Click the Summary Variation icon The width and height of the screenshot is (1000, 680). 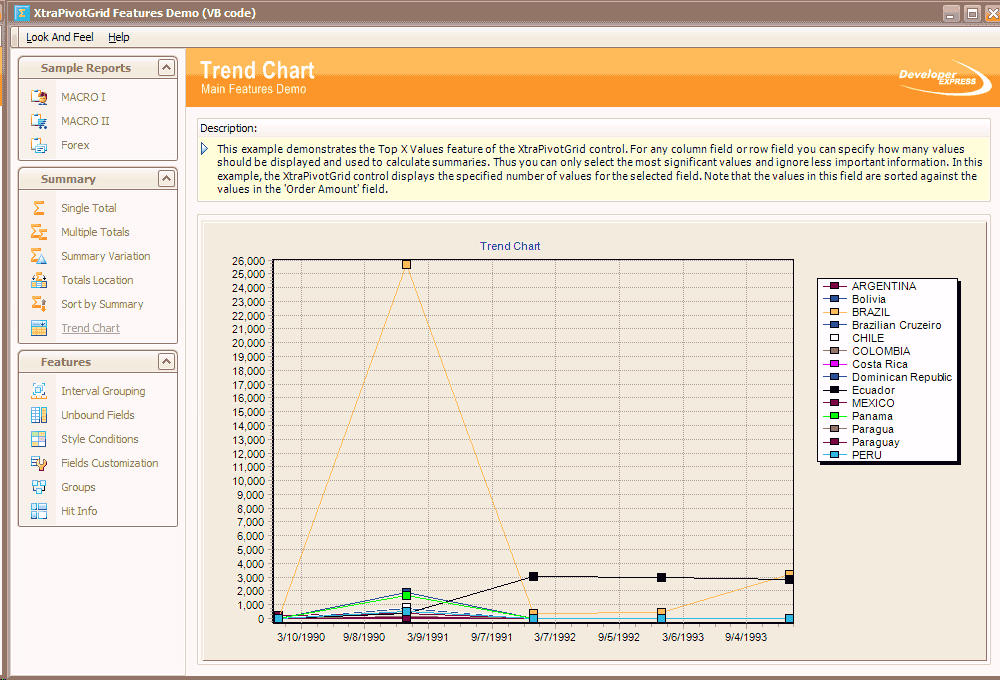point(39,256)
